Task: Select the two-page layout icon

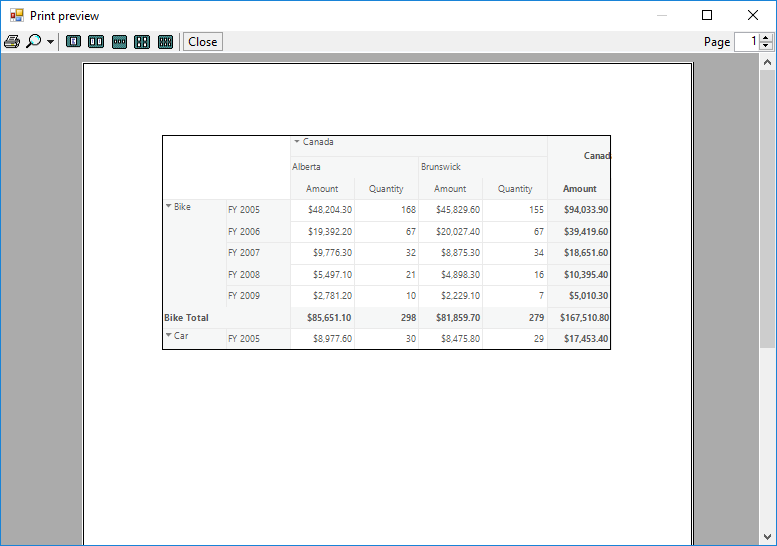Action: [x=96, y=42]
